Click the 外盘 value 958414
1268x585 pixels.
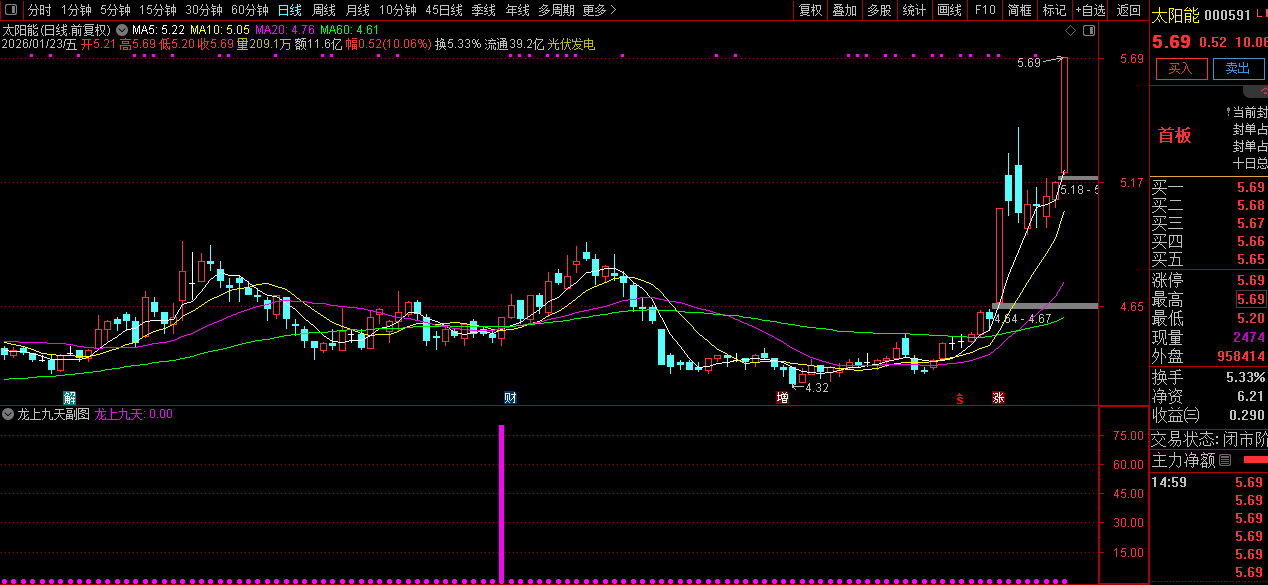click(x=1241, y=356)
